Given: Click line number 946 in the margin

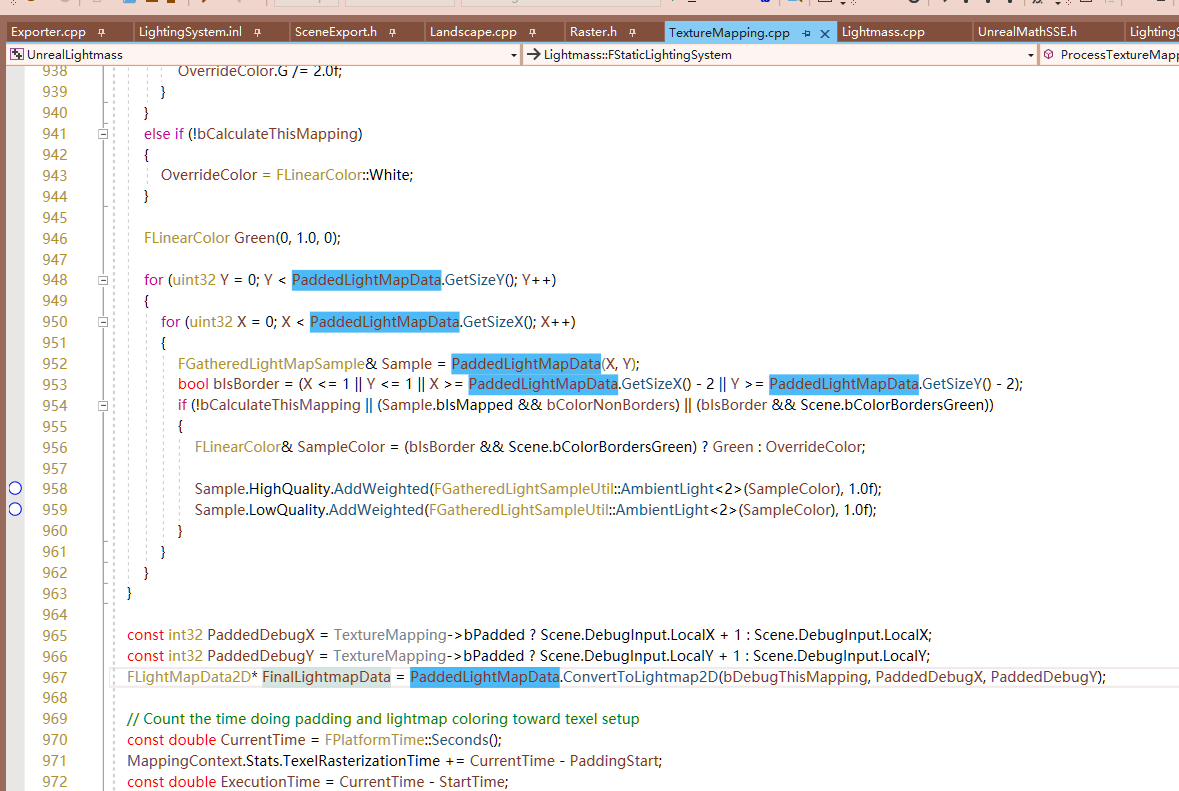Looking at the screenshot, I should (55, 238).
